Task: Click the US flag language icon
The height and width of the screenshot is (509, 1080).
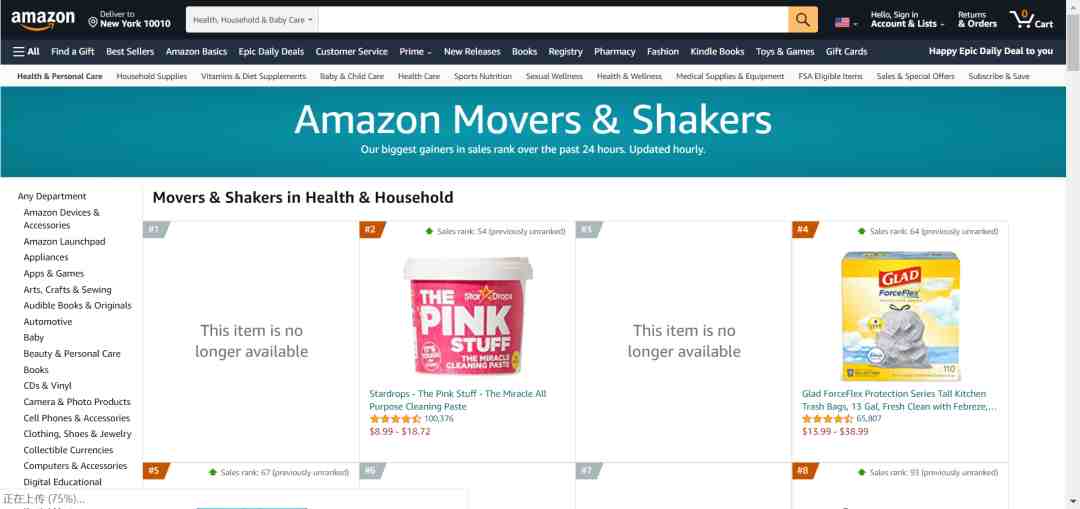Action: pyautogui.click(x=842, y=23)
